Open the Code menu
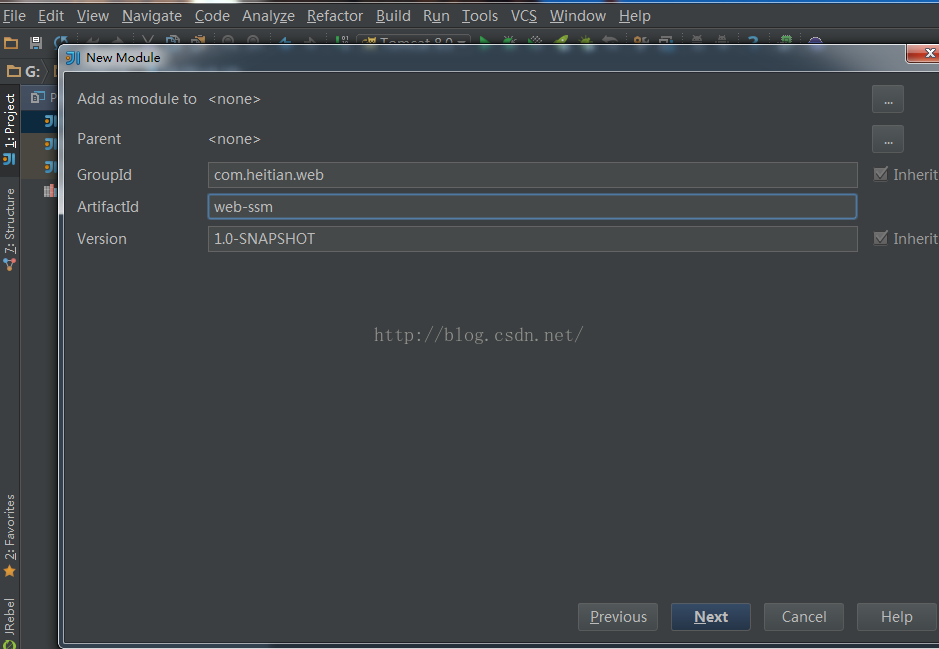Viewport: 939px width, 649px height. (x=212, y=16)
